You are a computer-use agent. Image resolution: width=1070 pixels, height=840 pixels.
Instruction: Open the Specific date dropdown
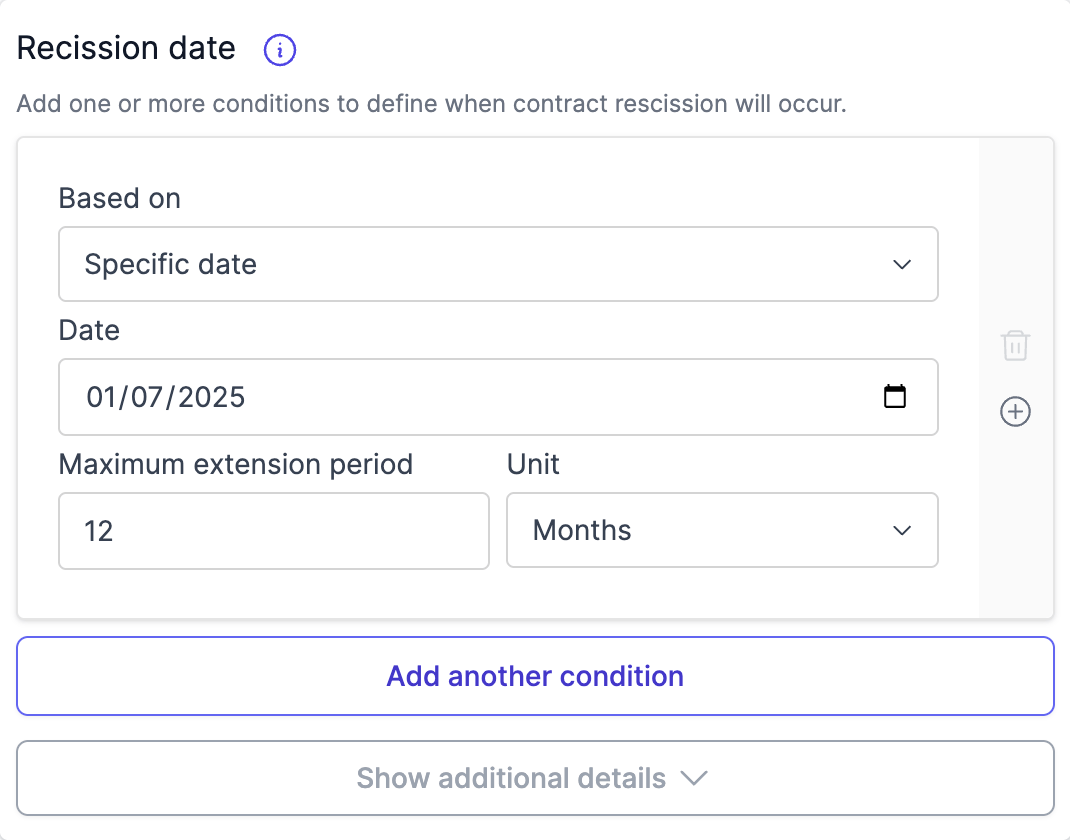coord(498,265)
